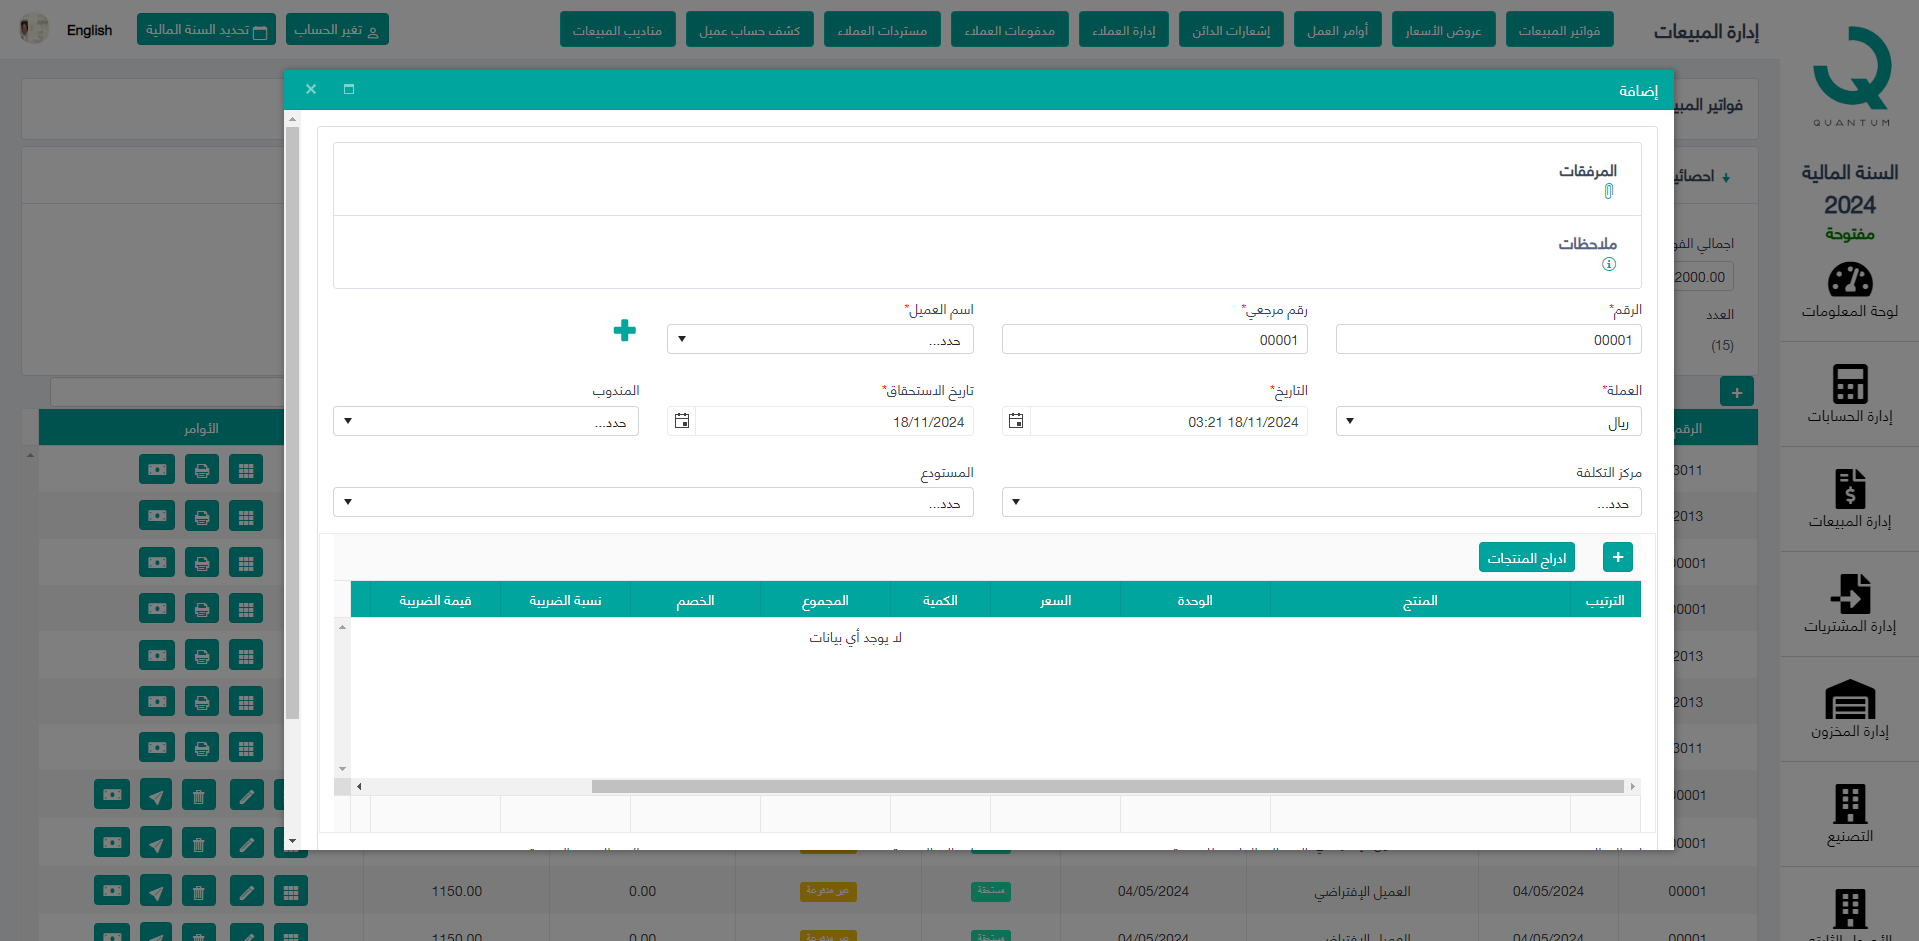Open لوحة المعلومات dashboard in sidebar
This screenshot has height=941, width=1919.
coord(1849,290)
